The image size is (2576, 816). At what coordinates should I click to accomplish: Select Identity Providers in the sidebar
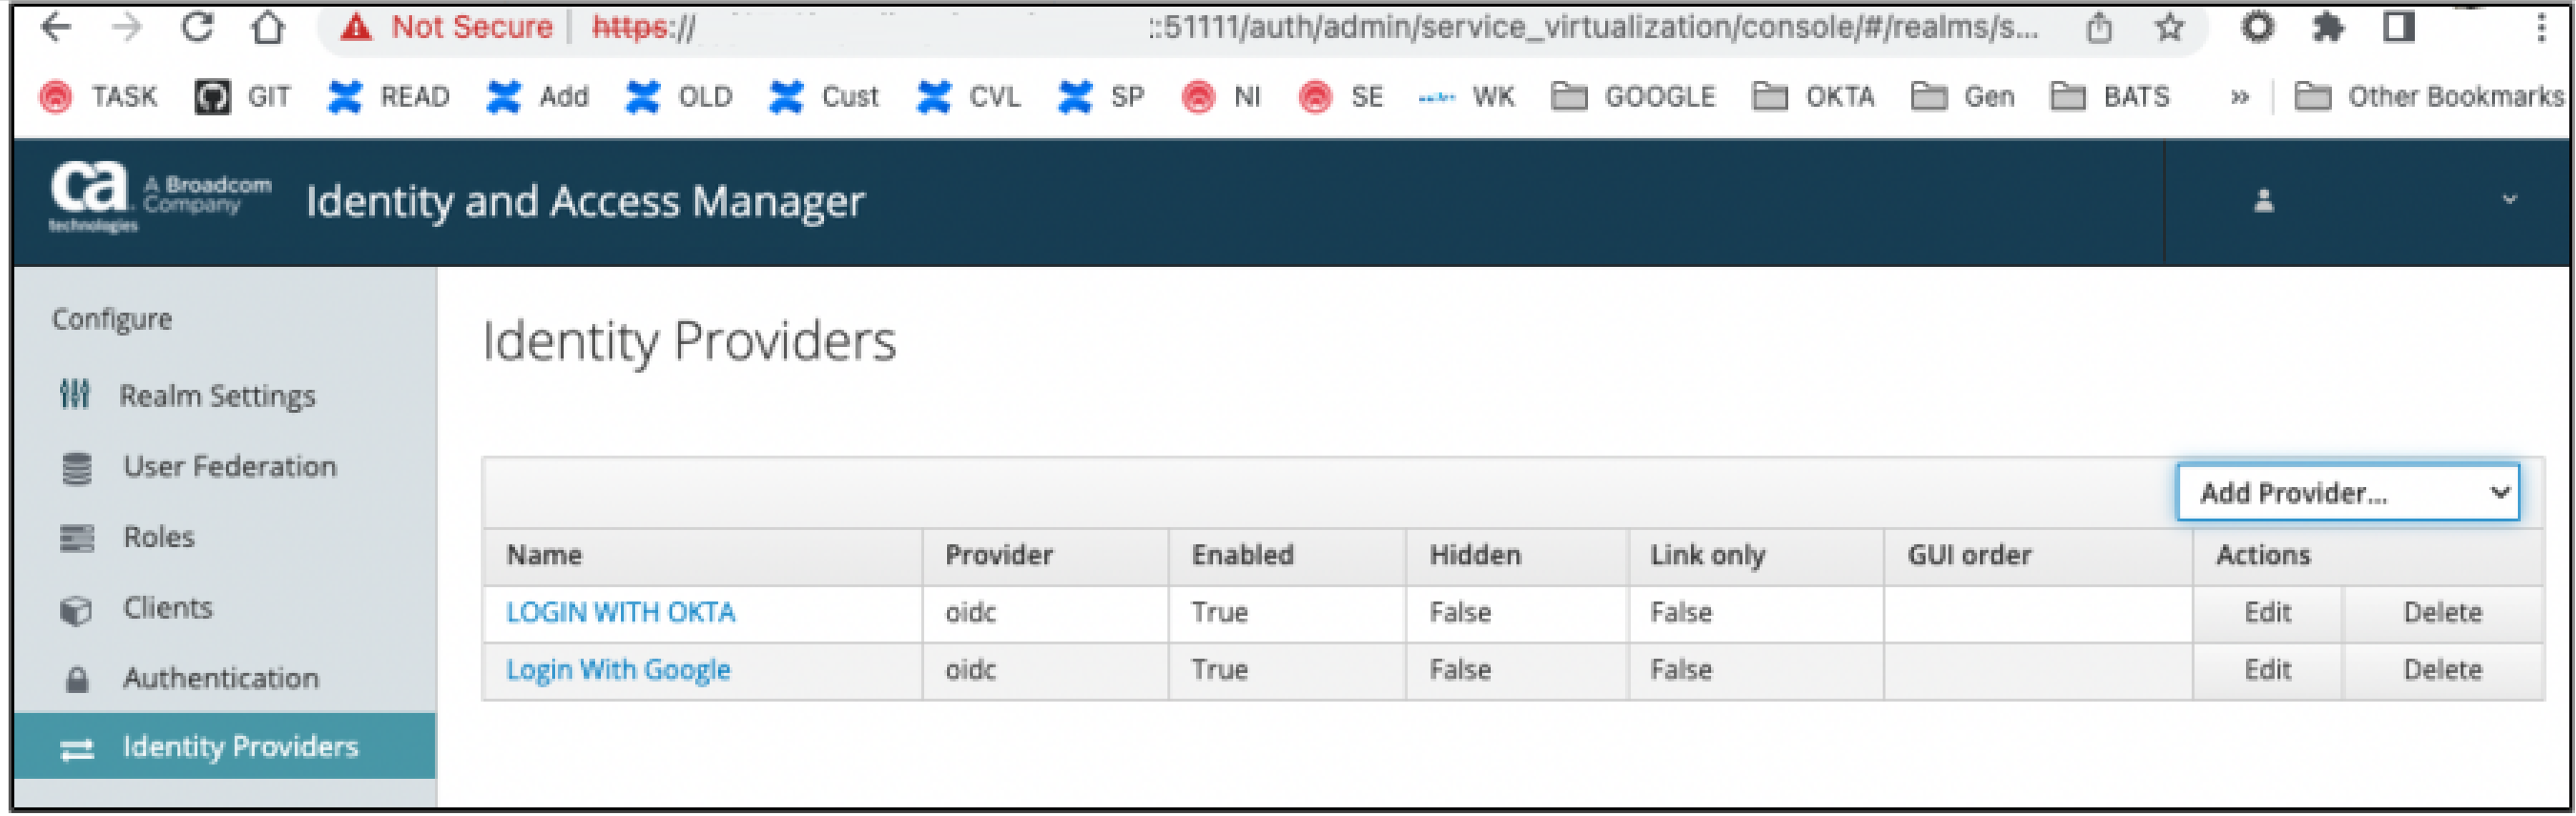[x=226, y=747]
